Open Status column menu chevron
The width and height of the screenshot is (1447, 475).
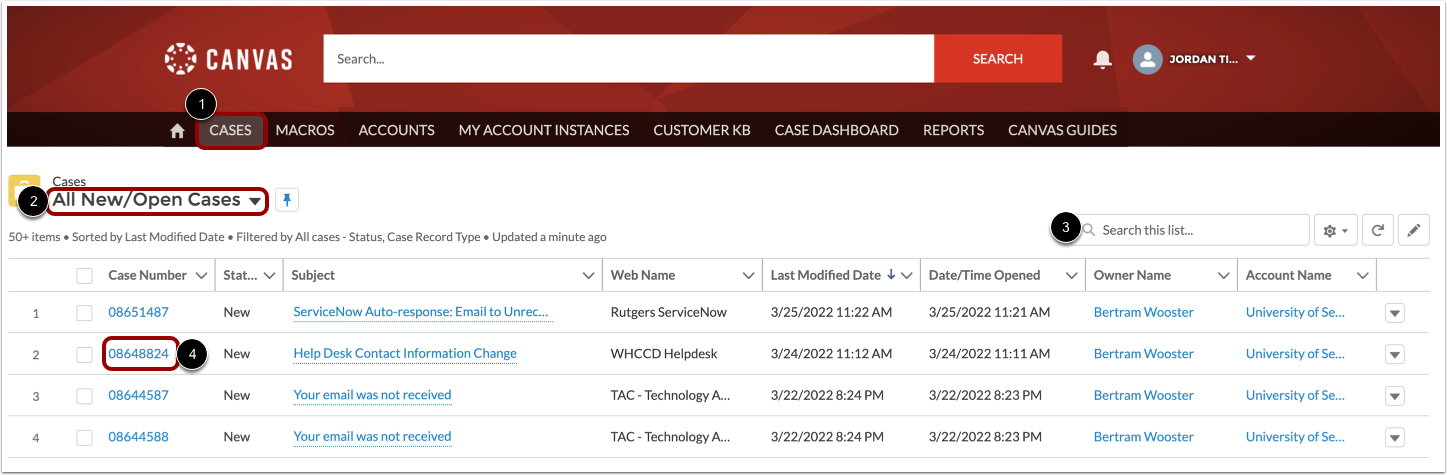[x=271, y=276]
